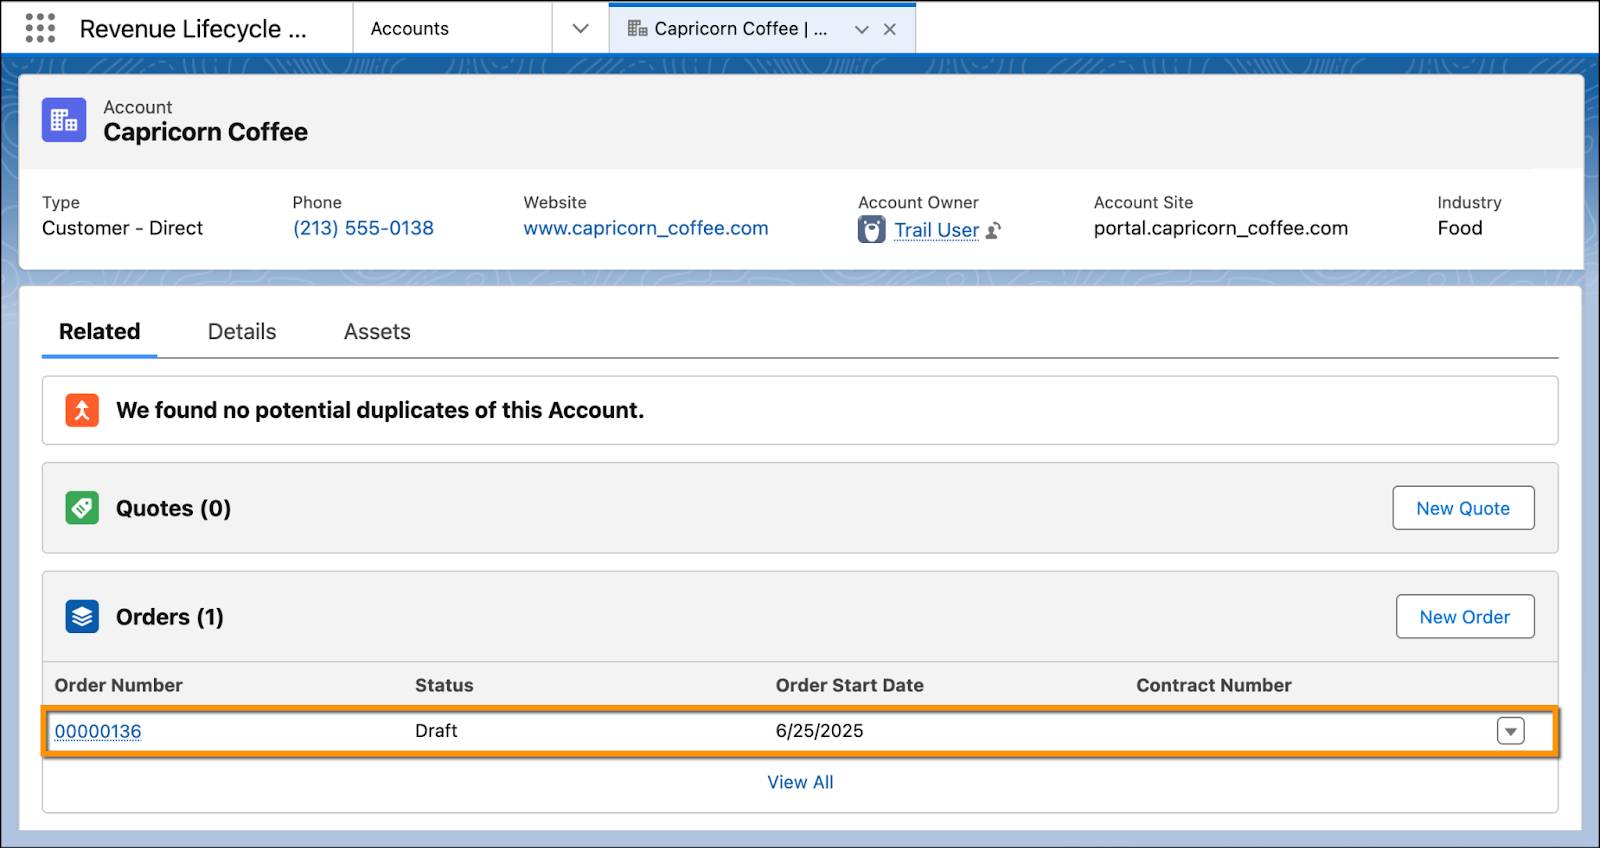Open the Orders (1) related list title

coord(170,617)
